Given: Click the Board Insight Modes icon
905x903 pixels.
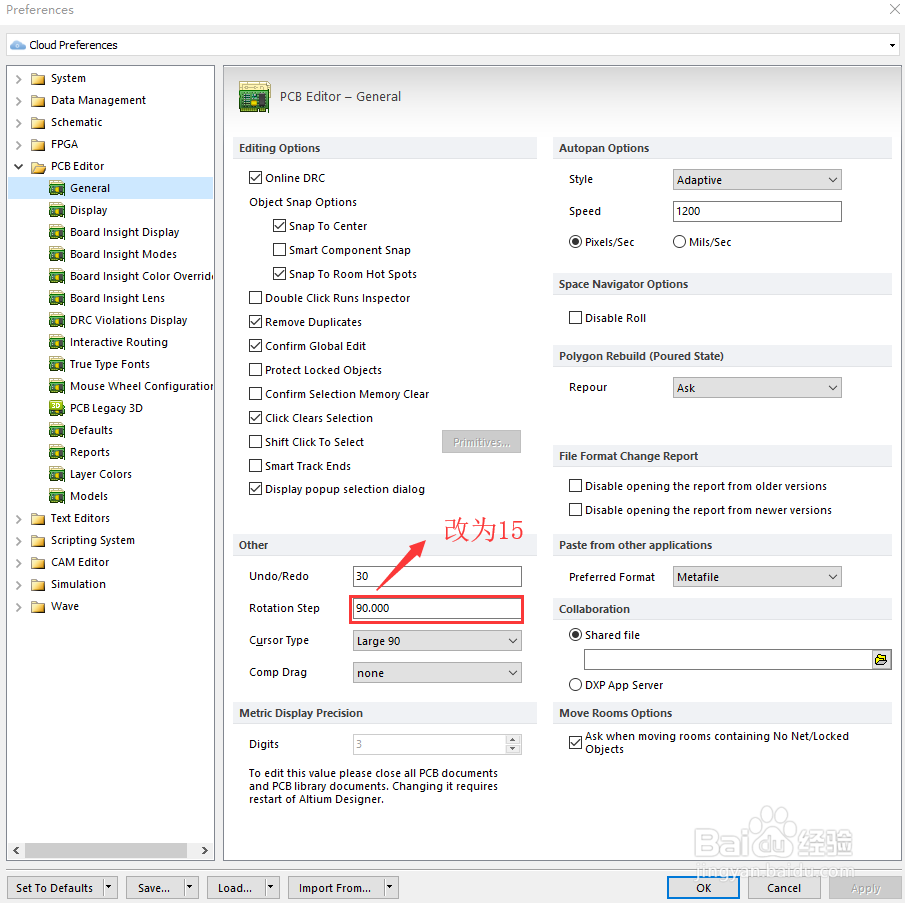Looking at the screenshot, I should [x=57, y=254].
